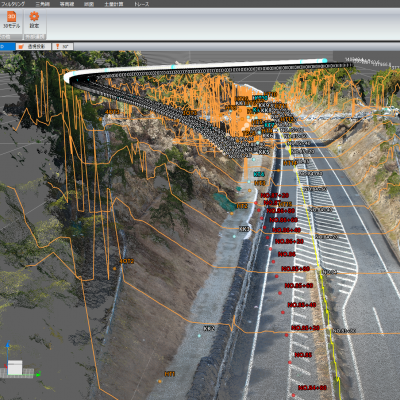Click the 30° view angle button

(x=63, y=46)
